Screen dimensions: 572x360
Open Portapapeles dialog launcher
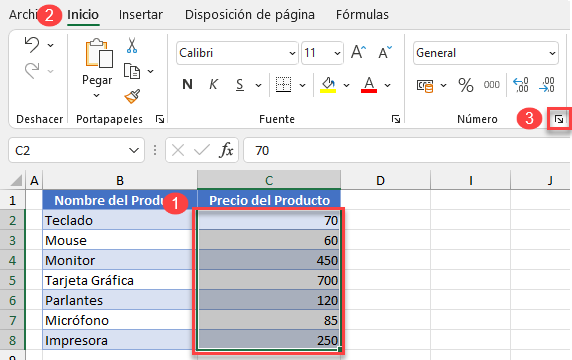click(x=160, y=119)
